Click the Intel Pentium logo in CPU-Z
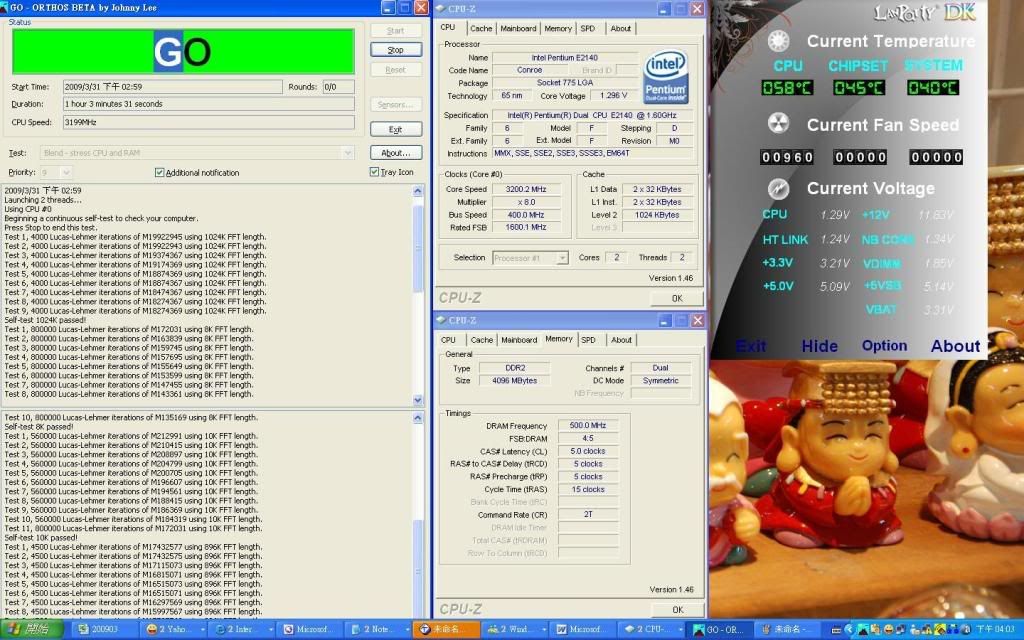This screenshot has height=640, width=1024. coord(665,77)
